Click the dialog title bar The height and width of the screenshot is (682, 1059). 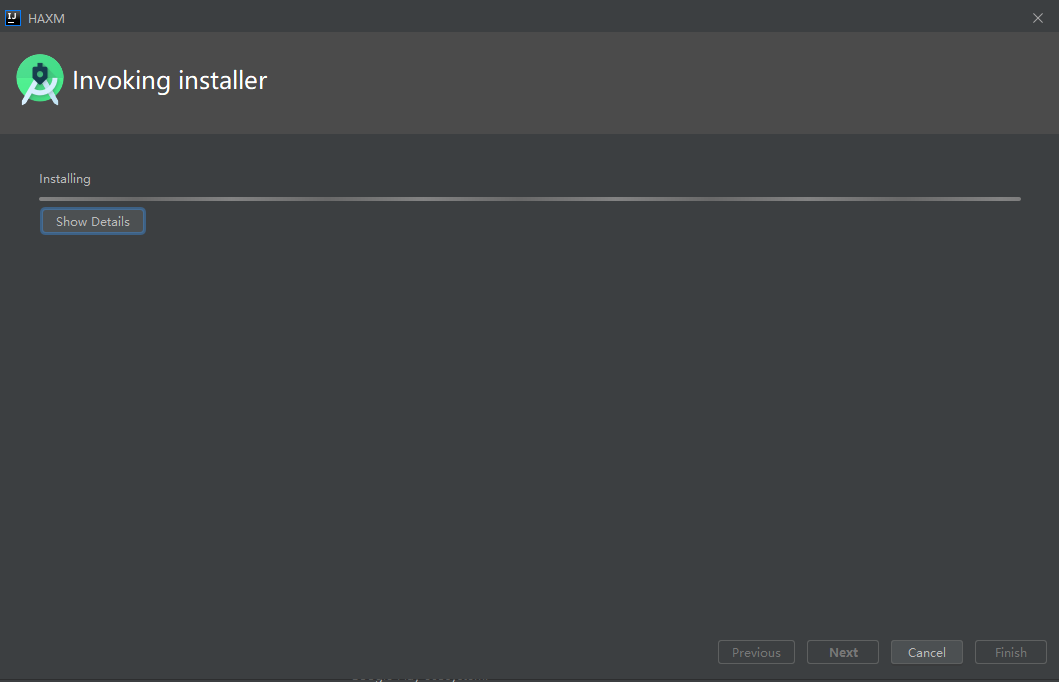coord(500,17)
